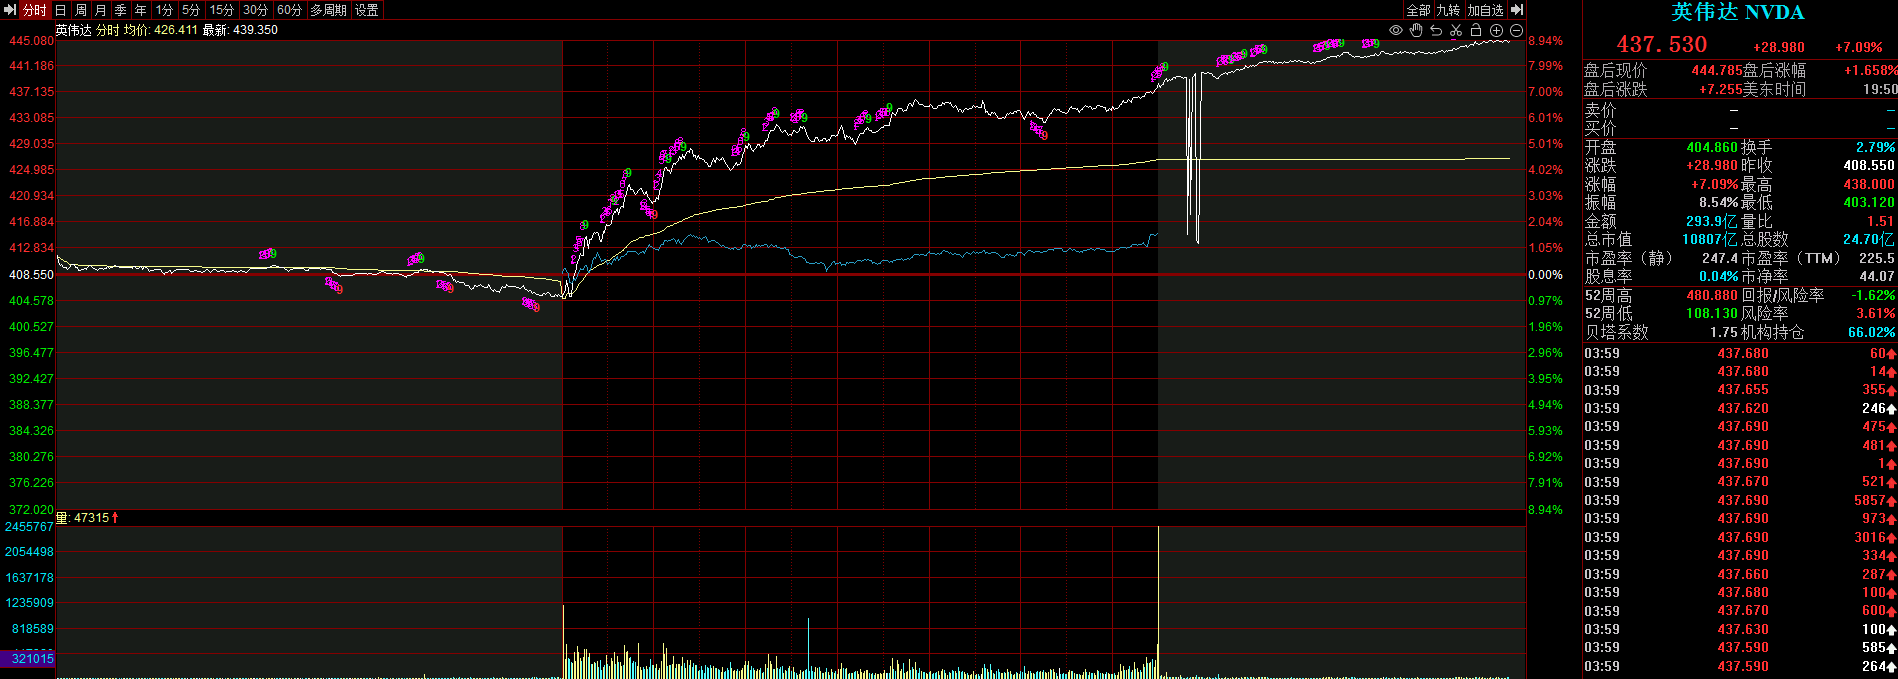Click the trade row priced 437.620
This screenshot has width=1898, height=679.
tap(1740, 408)
